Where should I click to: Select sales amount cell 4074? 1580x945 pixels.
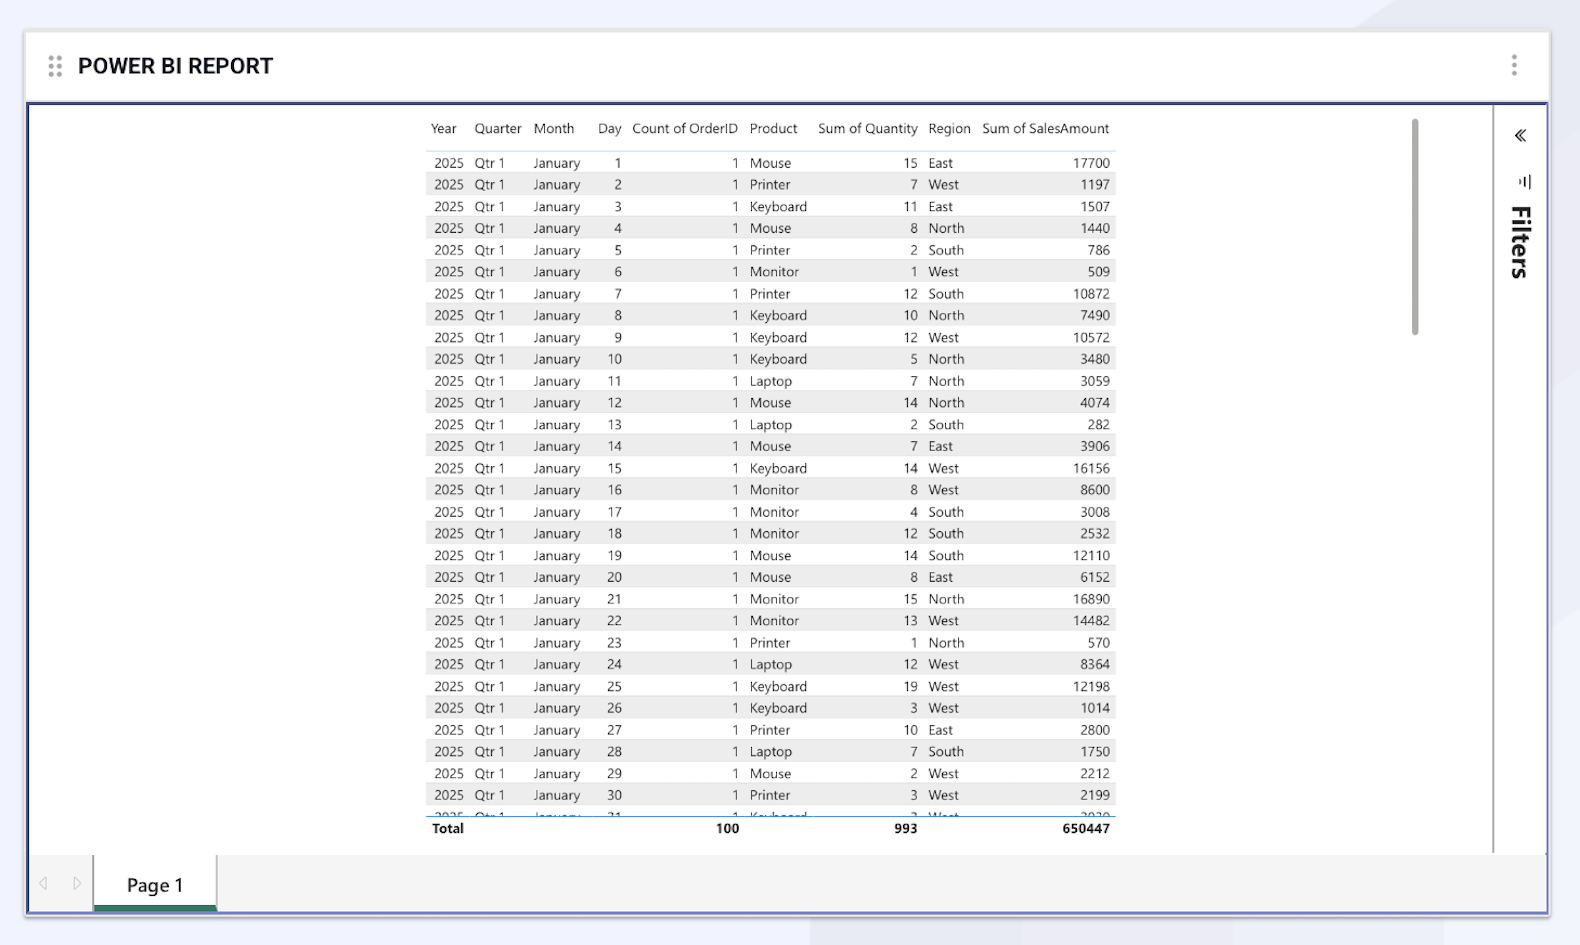(x=1095, y=403)
